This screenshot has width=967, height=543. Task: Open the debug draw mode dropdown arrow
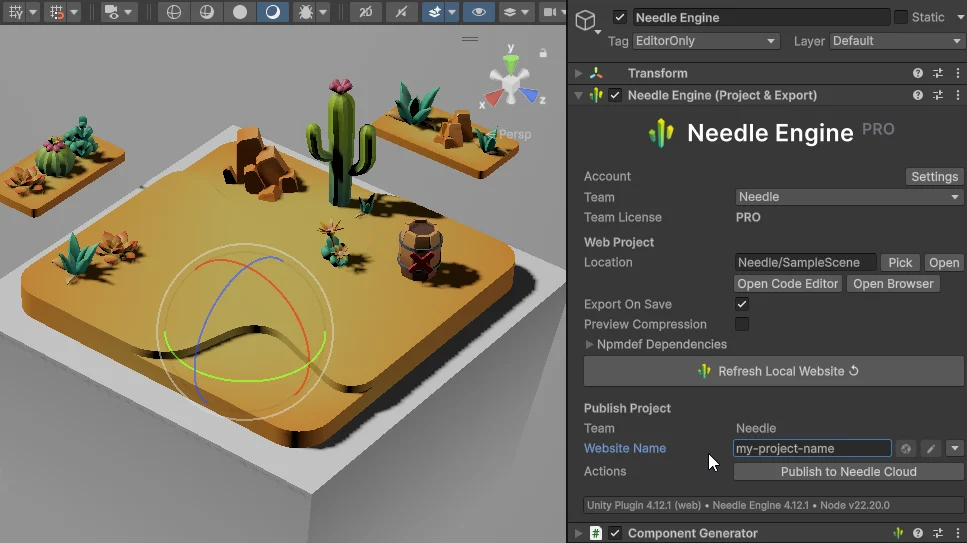pyautogui.click(x=323, y=12)
